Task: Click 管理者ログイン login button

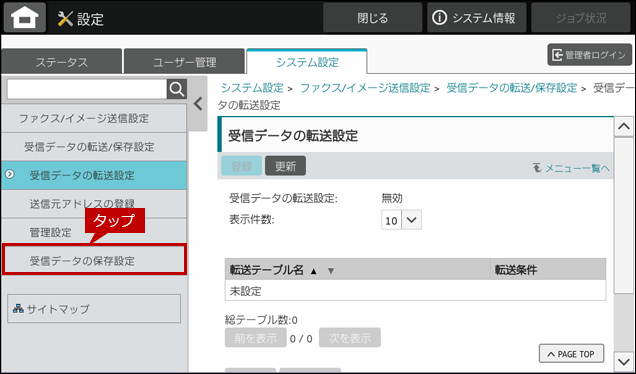Action: point(589,55)
